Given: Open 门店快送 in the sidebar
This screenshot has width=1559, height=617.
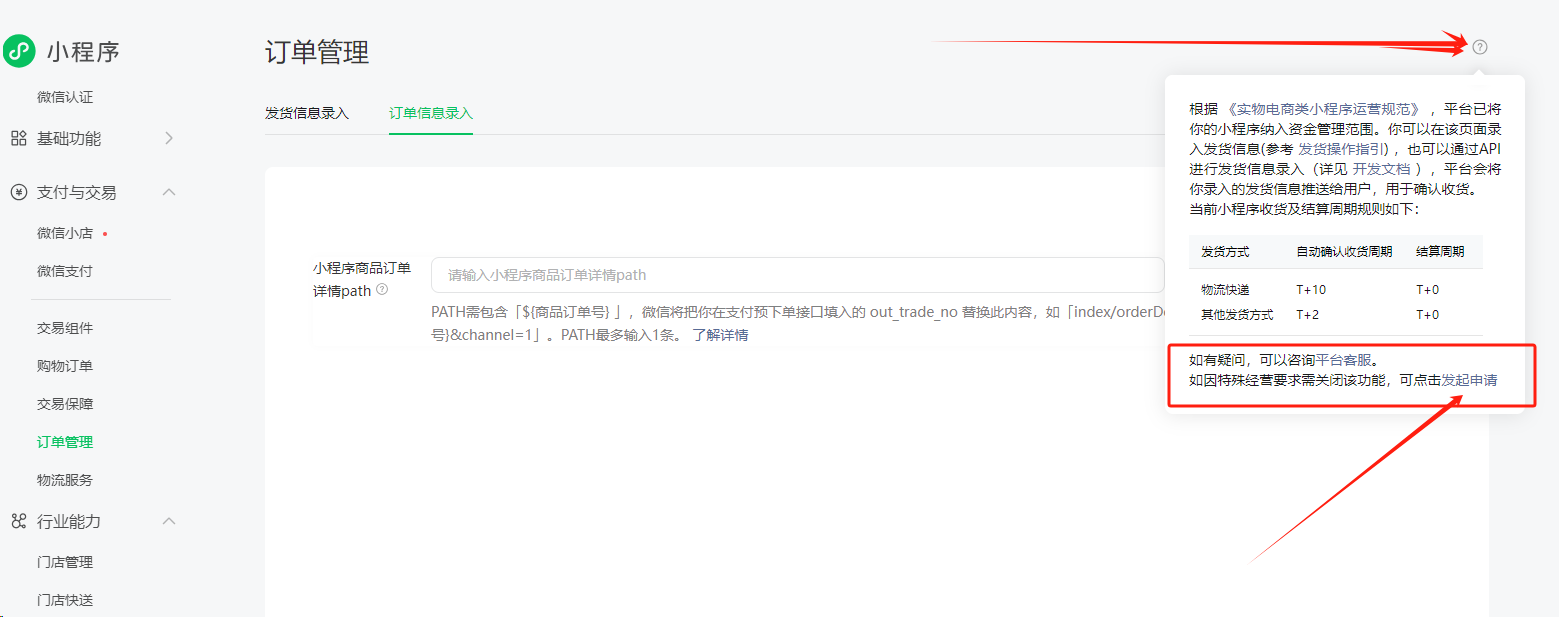Looking at the screenshot, I should [x=65, y=600].
